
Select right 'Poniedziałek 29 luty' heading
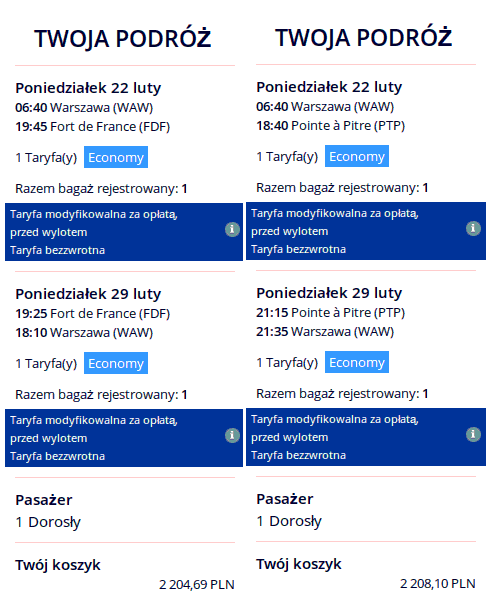pyautogui.click(x=329, y=293)
